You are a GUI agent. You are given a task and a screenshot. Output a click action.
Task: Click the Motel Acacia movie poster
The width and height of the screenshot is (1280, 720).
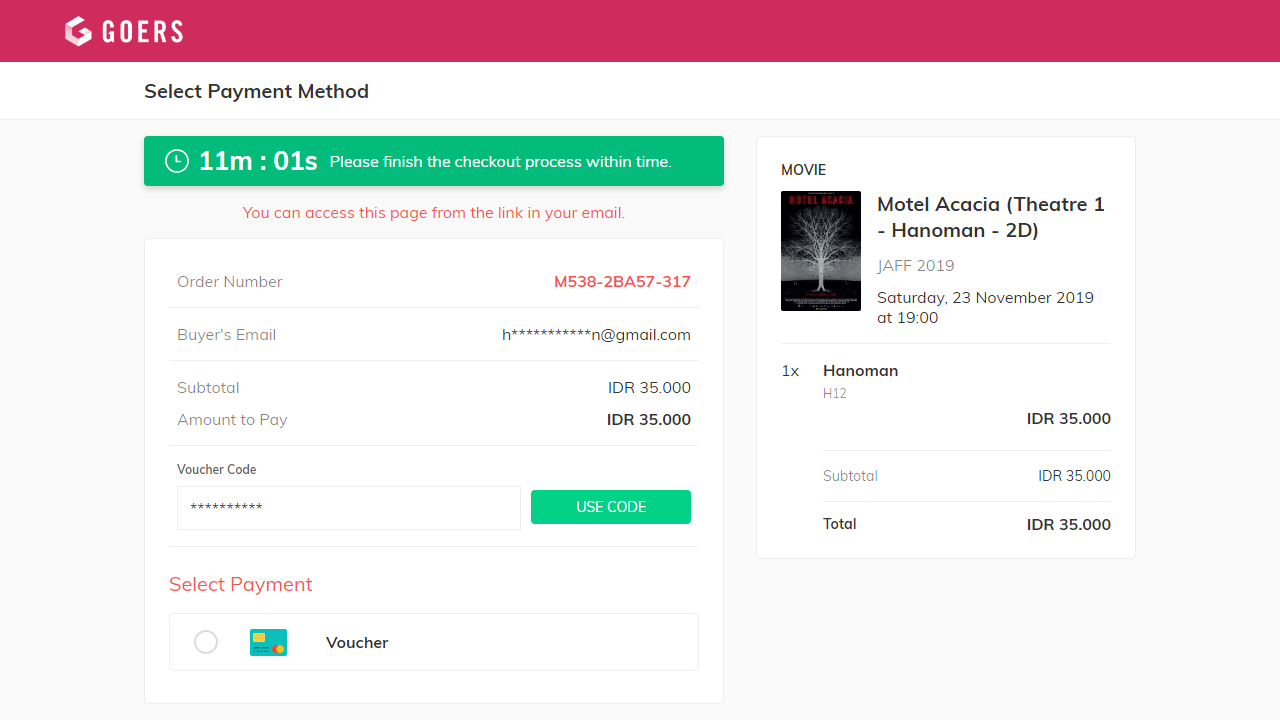point(820,251)
